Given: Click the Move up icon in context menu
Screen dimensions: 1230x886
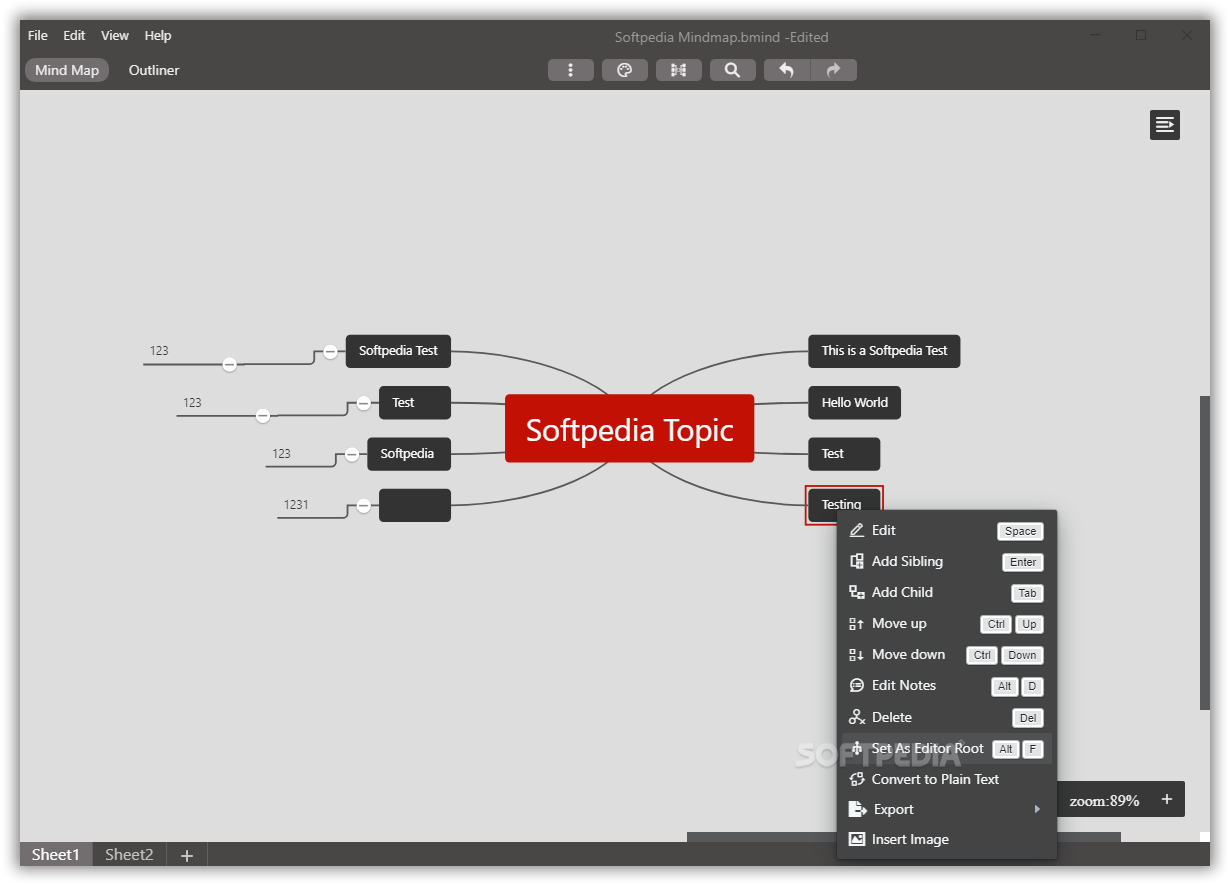Looking at the screenshot, I should [857, 623].
